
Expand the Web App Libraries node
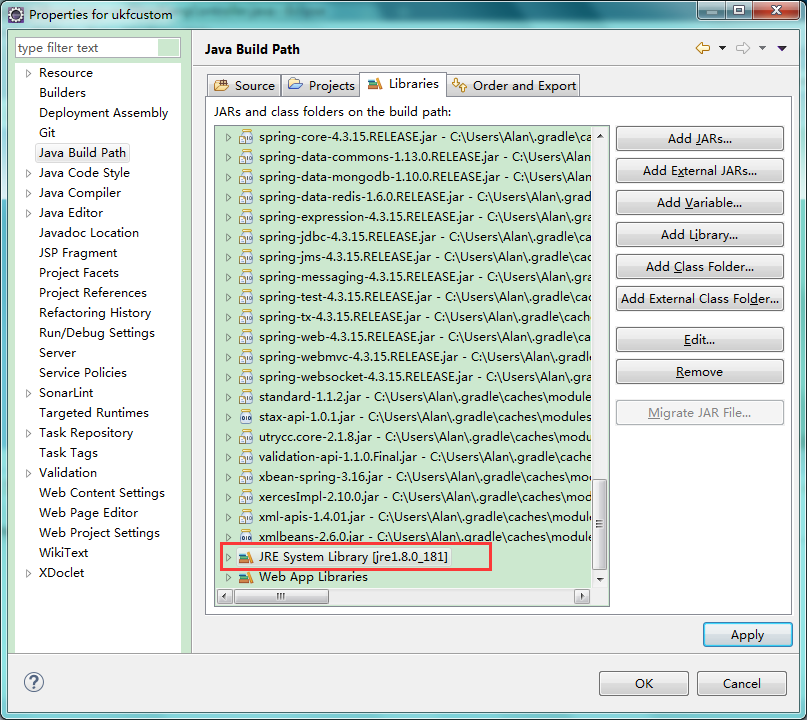[228, 577]
